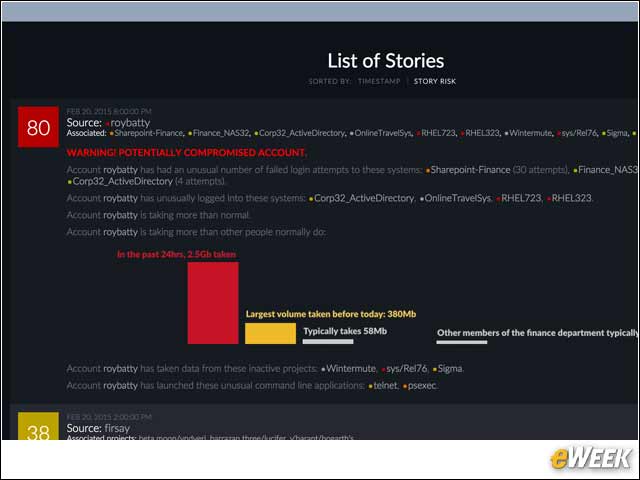Open Wintermute in inactive projects row
The height and width of the screenshot is (480, 640).
click(x=351, y=369)
